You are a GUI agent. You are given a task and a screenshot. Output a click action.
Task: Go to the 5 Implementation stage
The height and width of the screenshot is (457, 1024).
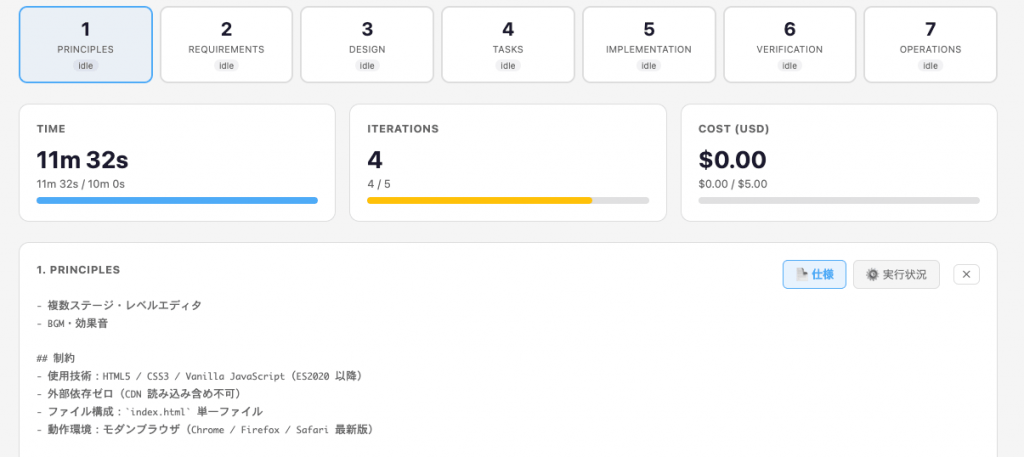point(648,44)
